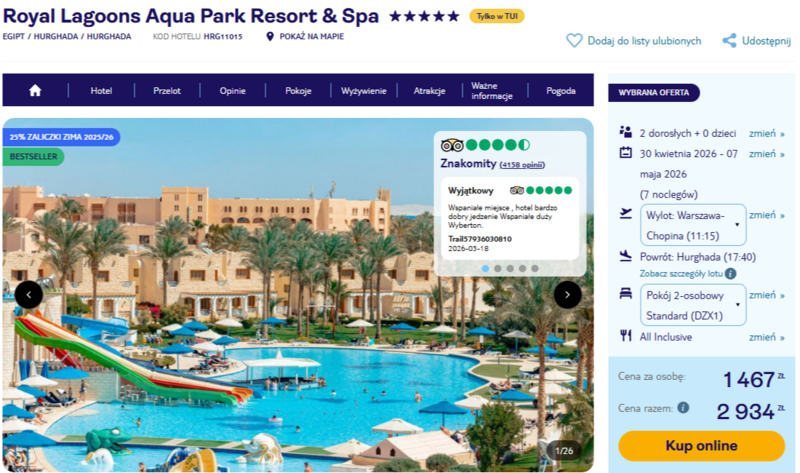Switch to the Opinie tab
800x473 pixels.
(x=233, y=90)
